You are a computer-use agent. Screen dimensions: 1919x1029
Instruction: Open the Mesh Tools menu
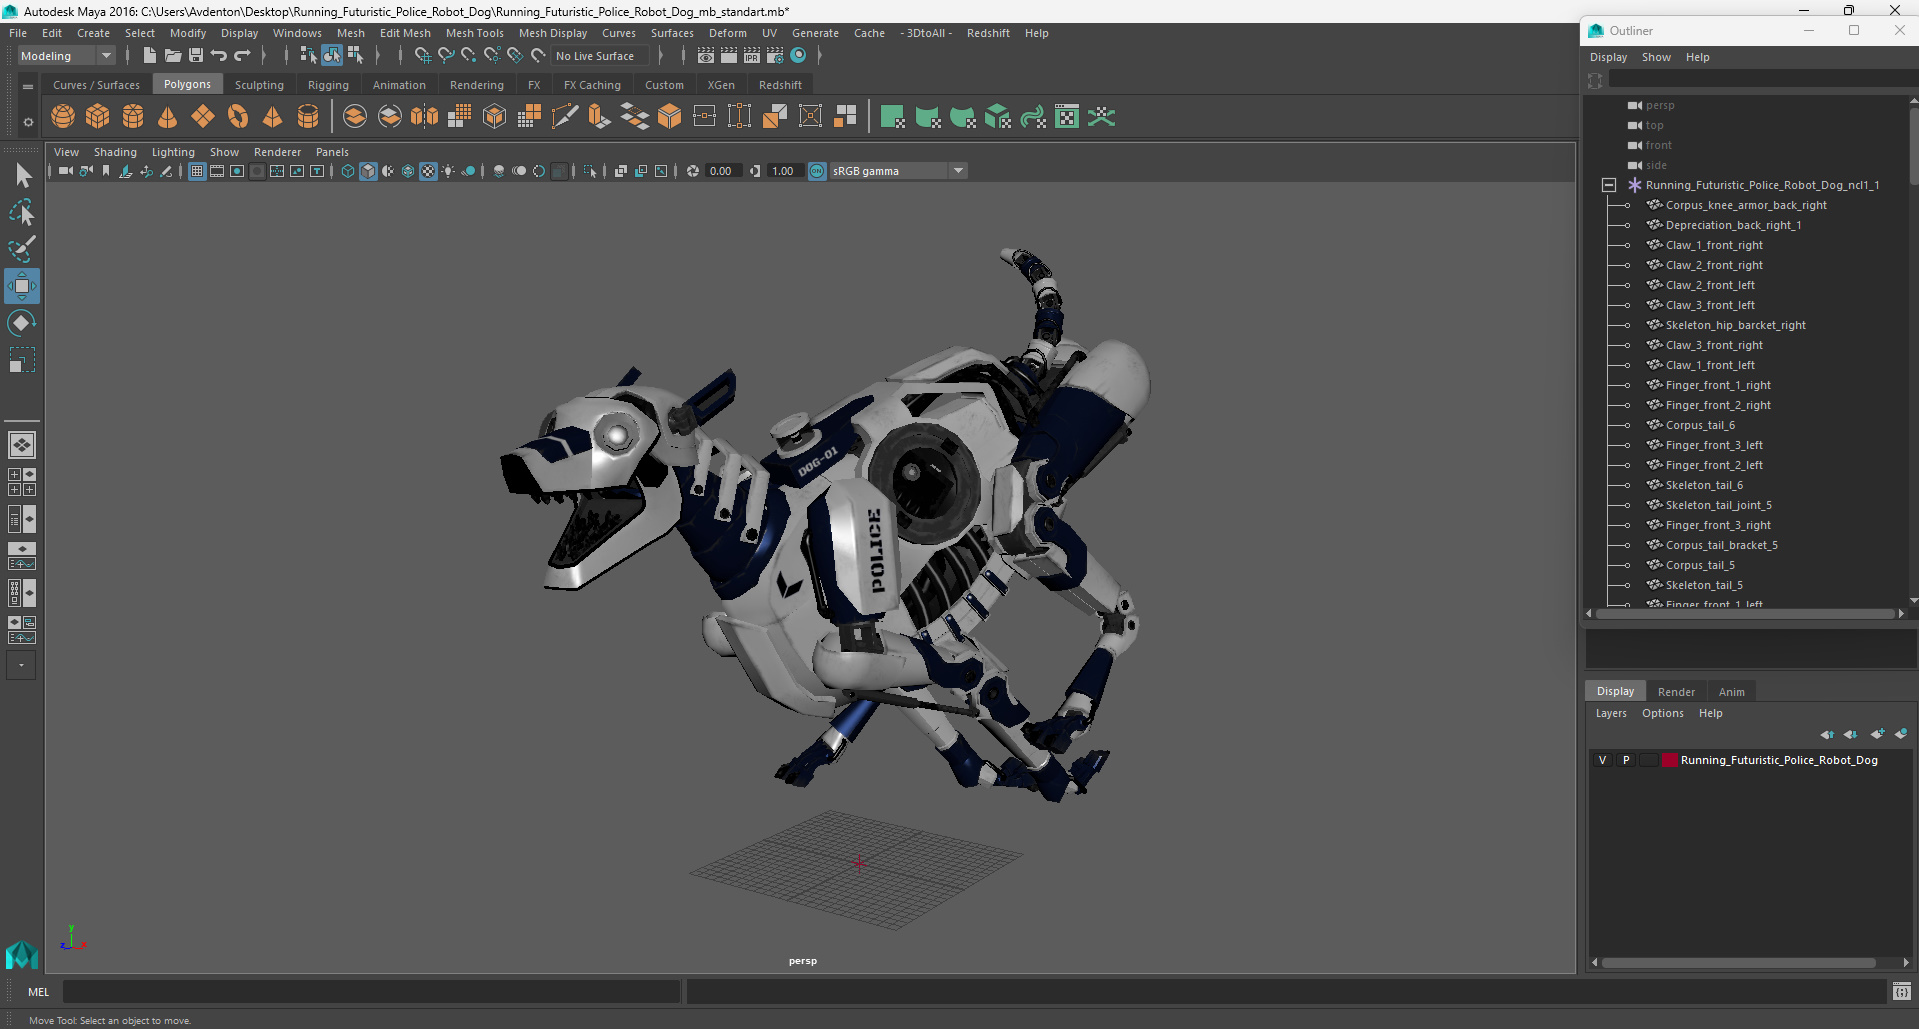click(x=475, y=33)
